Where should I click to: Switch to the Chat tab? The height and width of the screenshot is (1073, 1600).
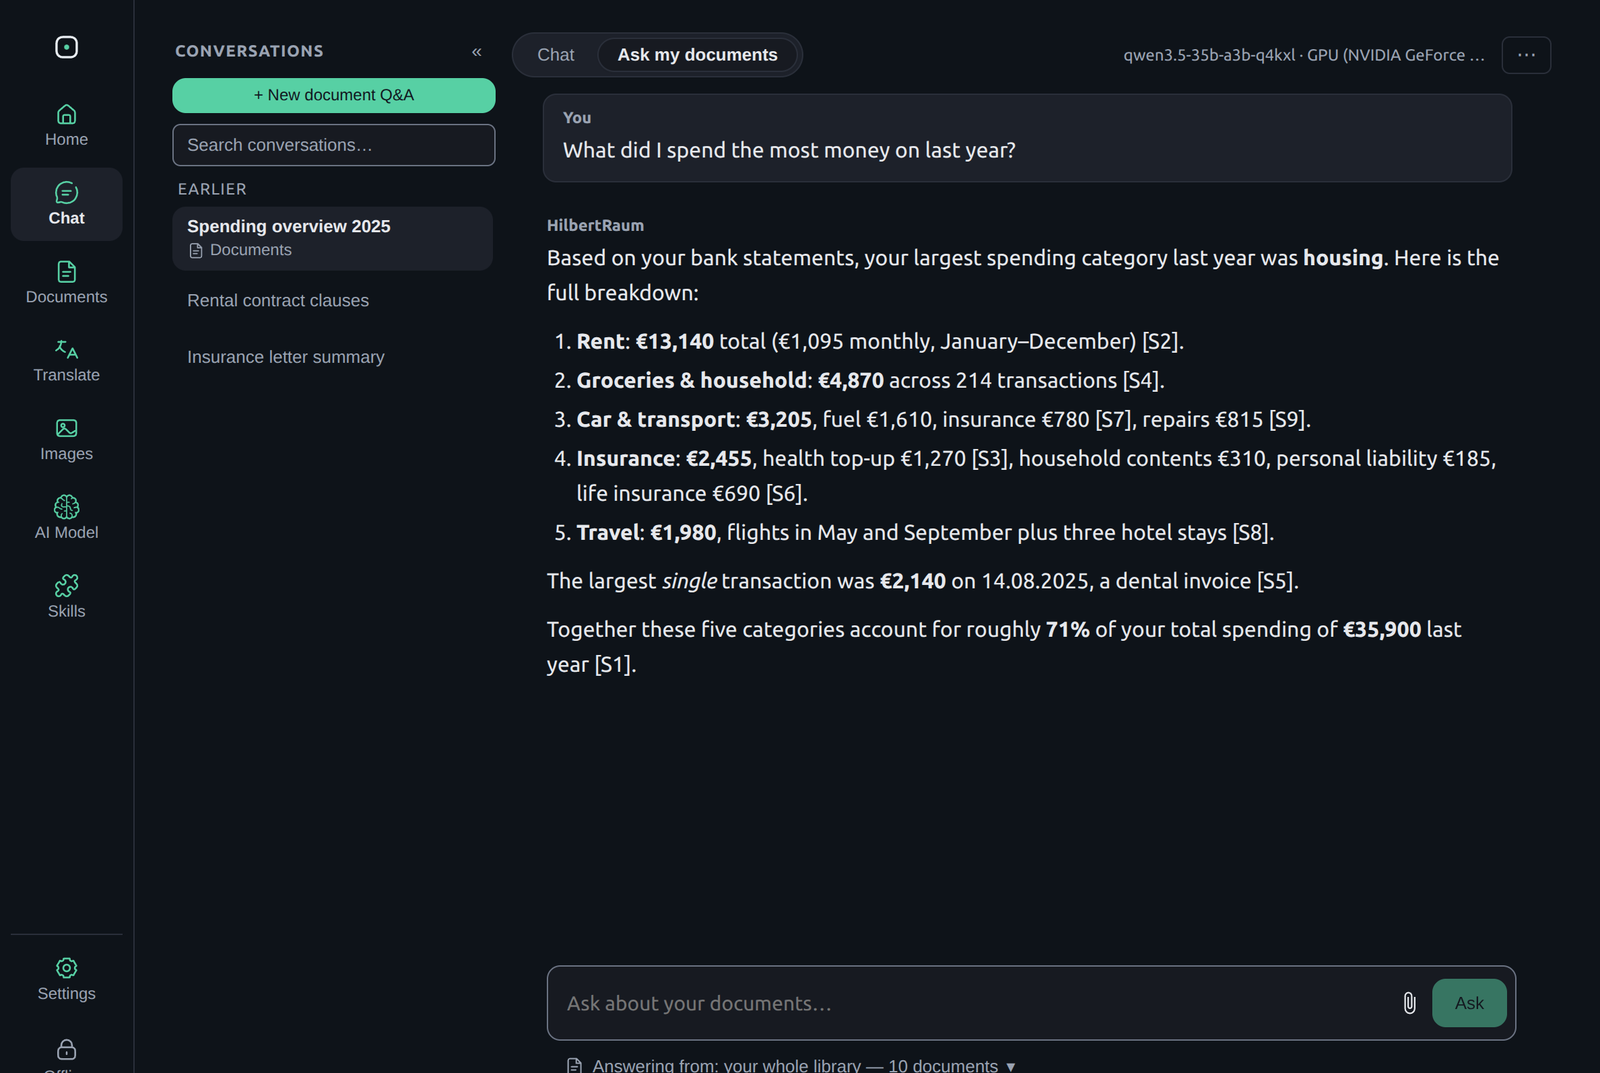(556, 55)
